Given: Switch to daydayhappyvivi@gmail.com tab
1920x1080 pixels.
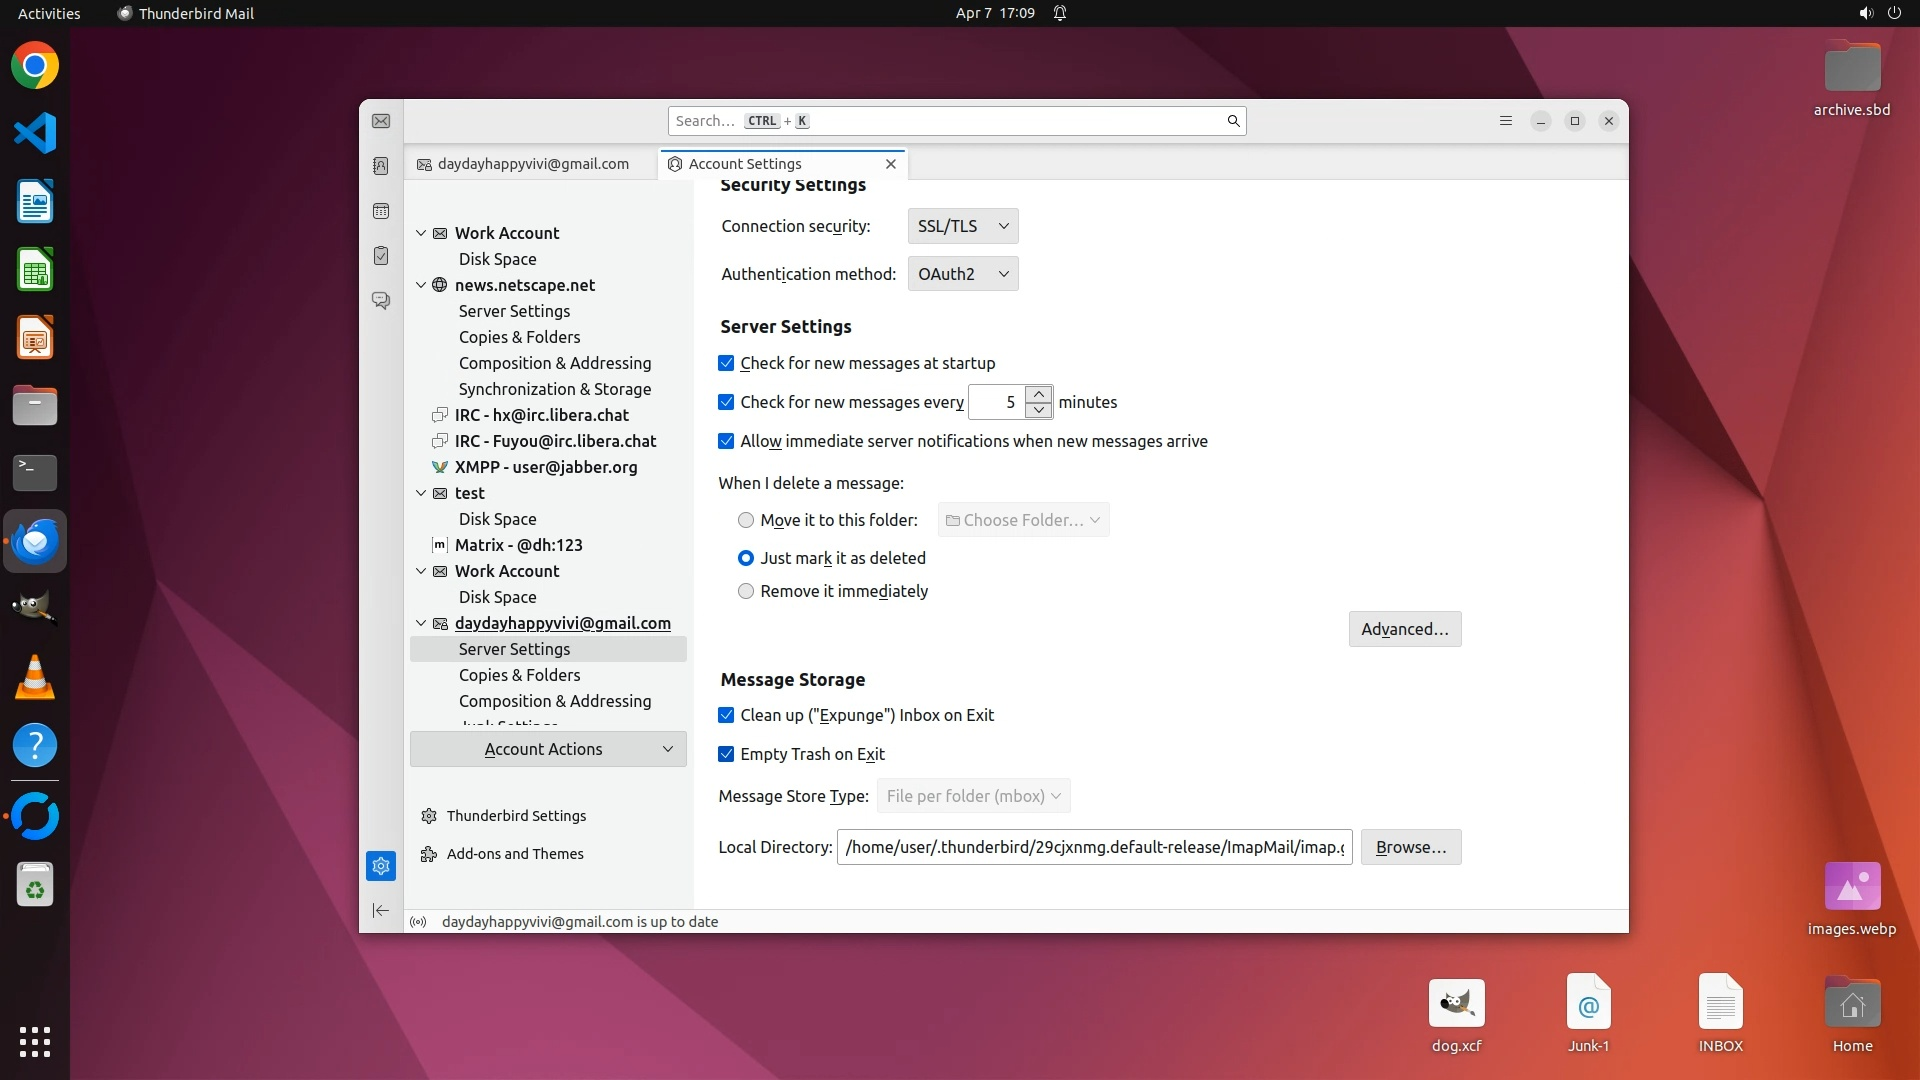Looking at the screenshot, I should coord(532,164).
